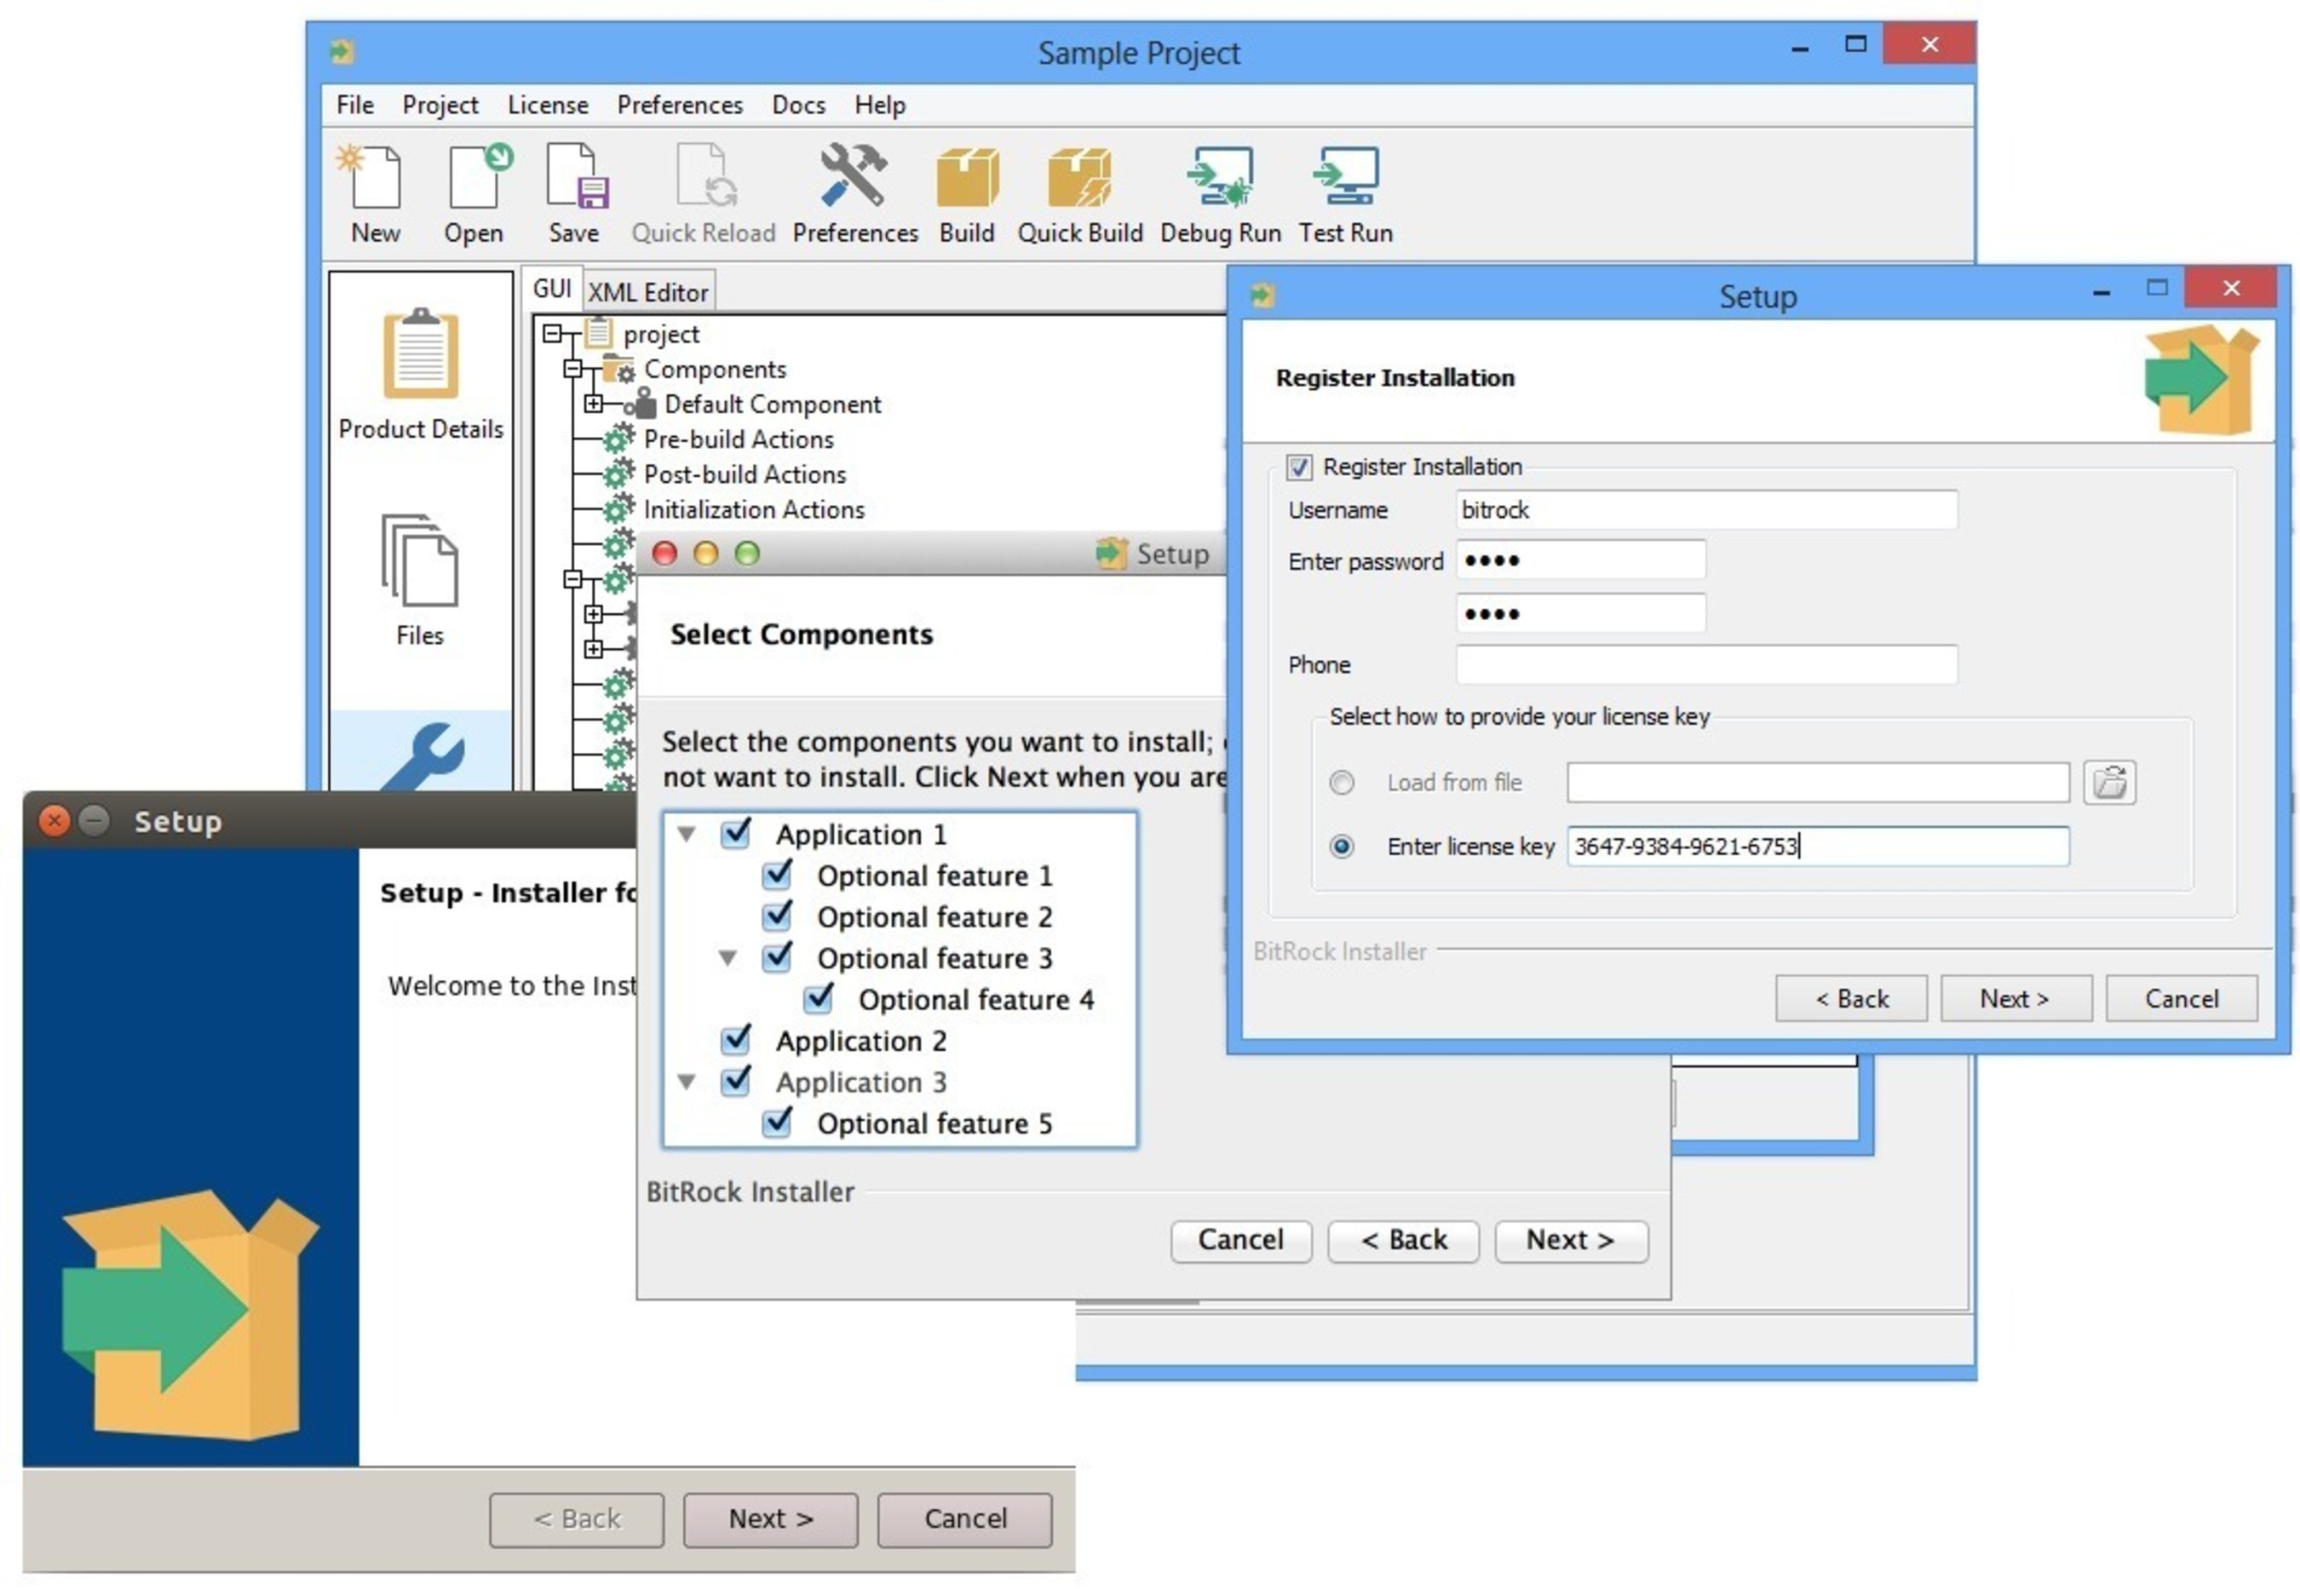Image resolution: width=2300 pixels, height=1596 pixels.
Task: Switch to the GUI tab
Action: coord(552,290)
